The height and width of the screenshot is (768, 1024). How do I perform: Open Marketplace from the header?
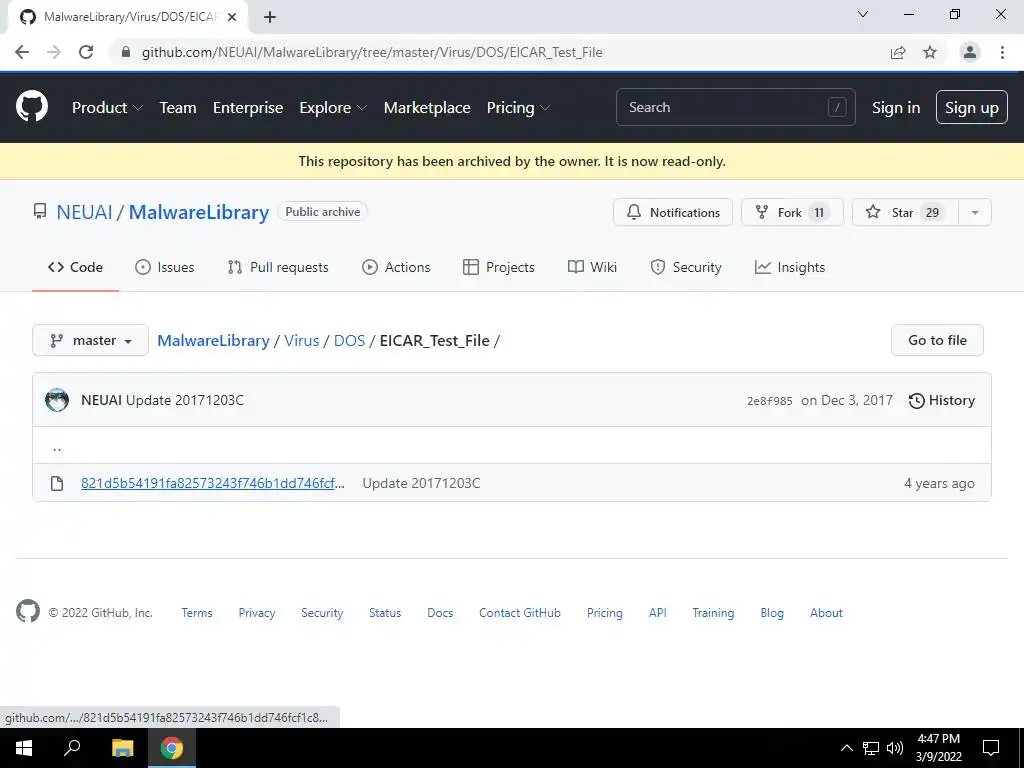click(427, 108)
